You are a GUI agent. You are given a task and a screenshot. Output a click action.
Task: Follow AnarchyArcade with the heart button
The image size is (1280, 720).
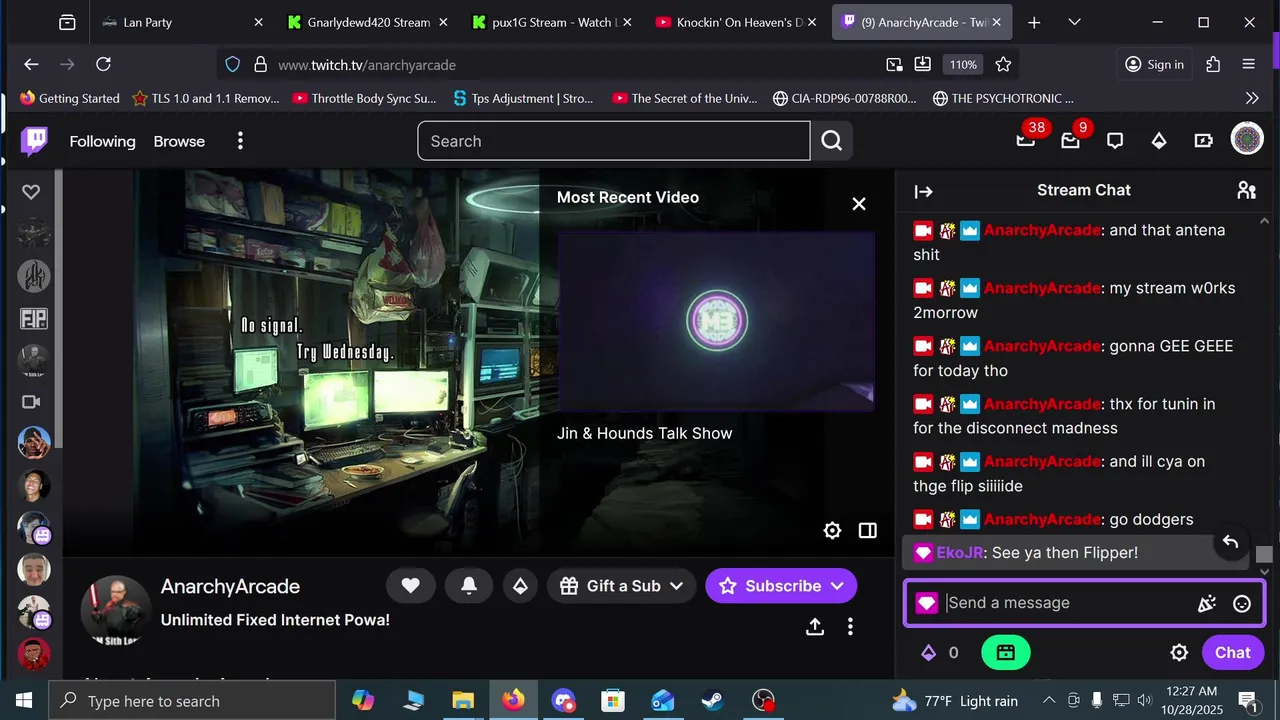point(411,586)
